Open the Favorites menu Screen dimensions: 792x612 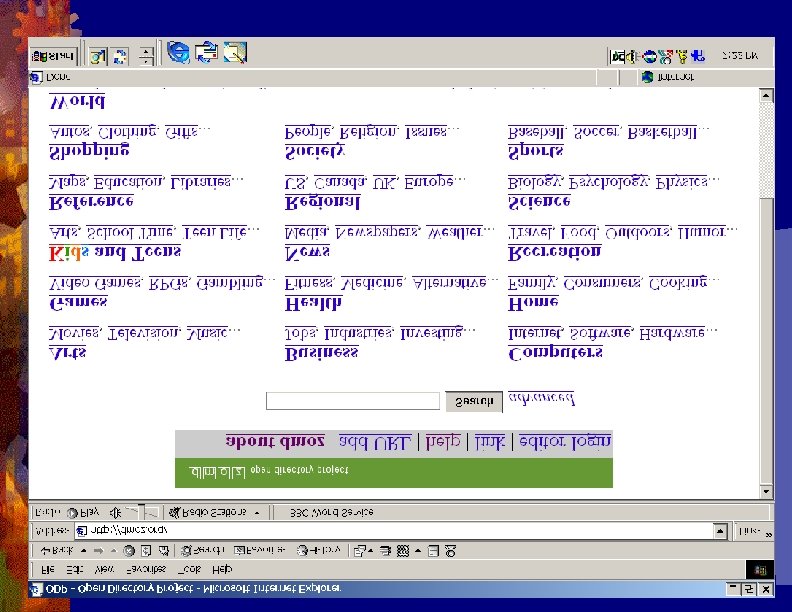tap(146, 569)
